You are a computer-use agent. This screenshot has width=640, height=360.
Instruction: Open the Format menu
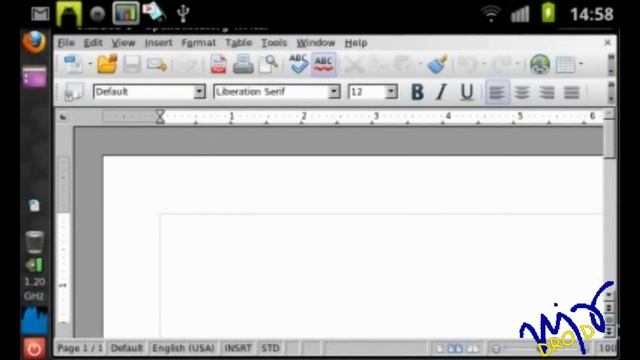[198, 43]
